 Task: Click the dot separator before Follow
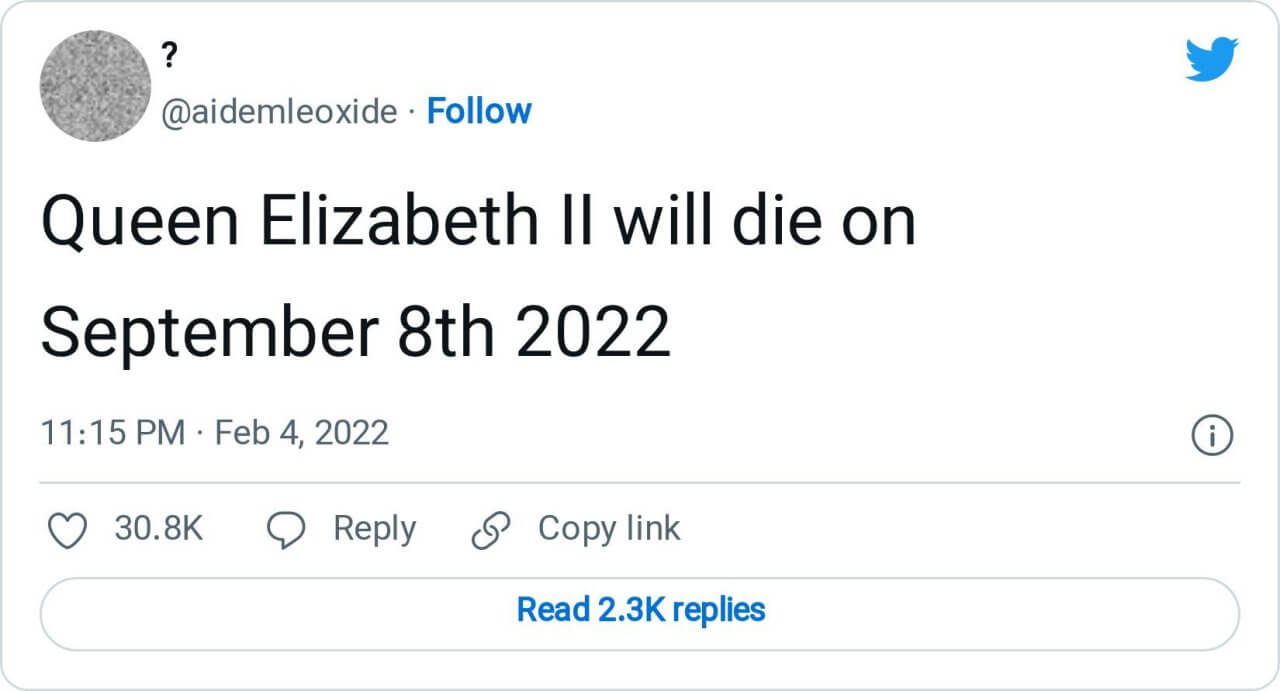tap(412, 112)
